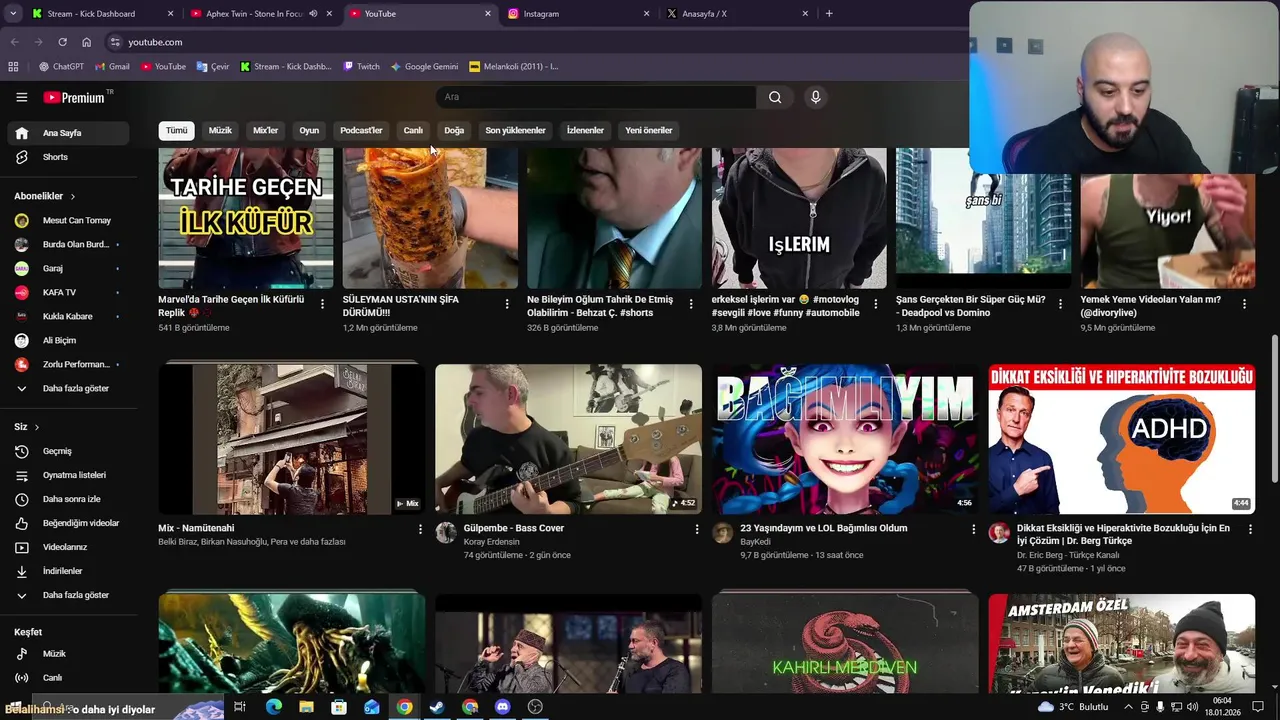The image size is (1280, 720).
Task: Open the Siz section chevron
Action: click(x=37, y=427)
